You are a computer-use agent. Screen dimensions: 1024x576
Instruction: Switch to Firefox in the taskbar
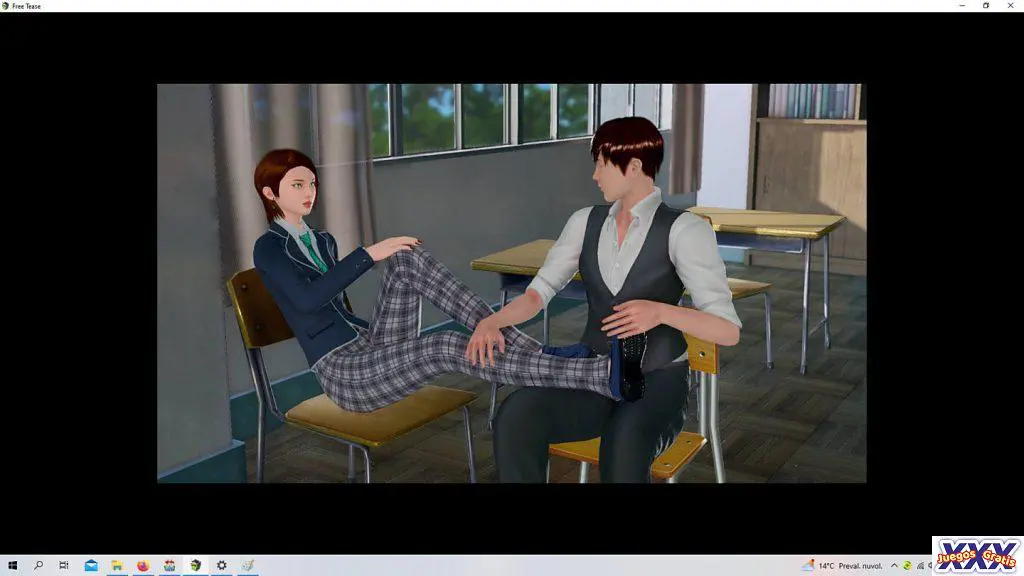click(x=143, y=566)
